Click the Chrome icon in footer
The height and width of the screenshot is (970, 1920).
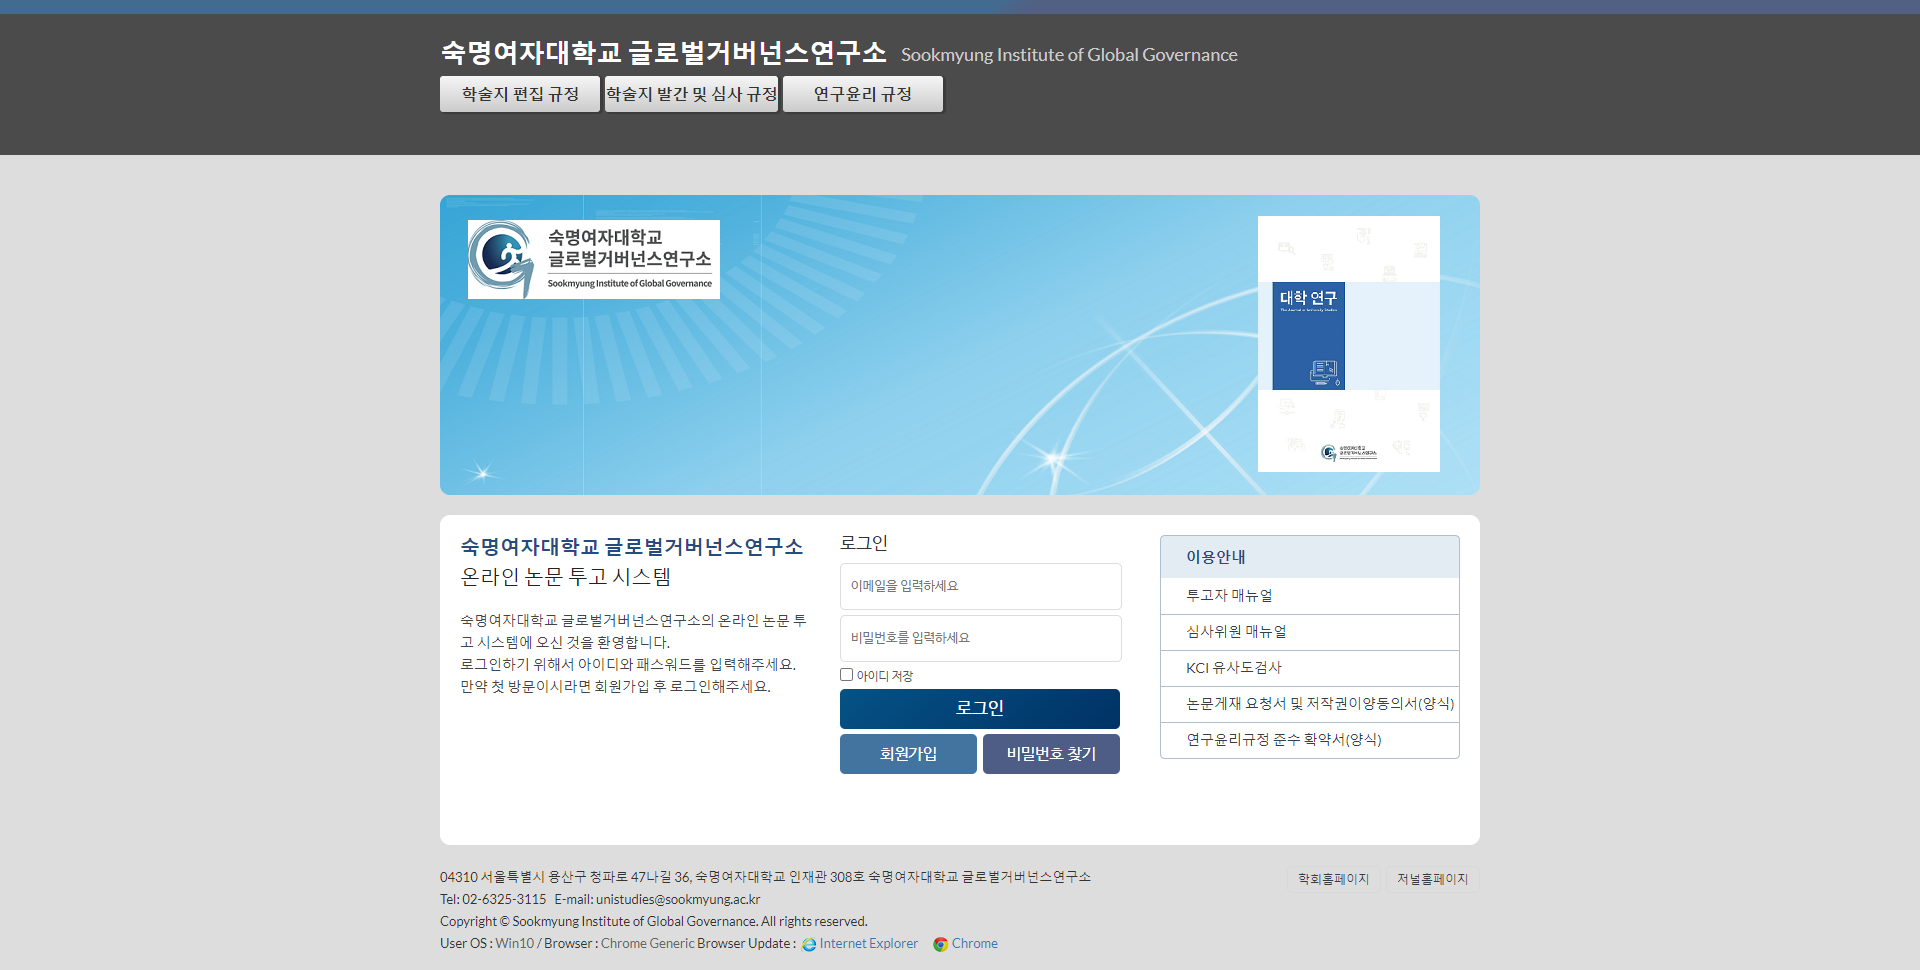coord(940,944)
